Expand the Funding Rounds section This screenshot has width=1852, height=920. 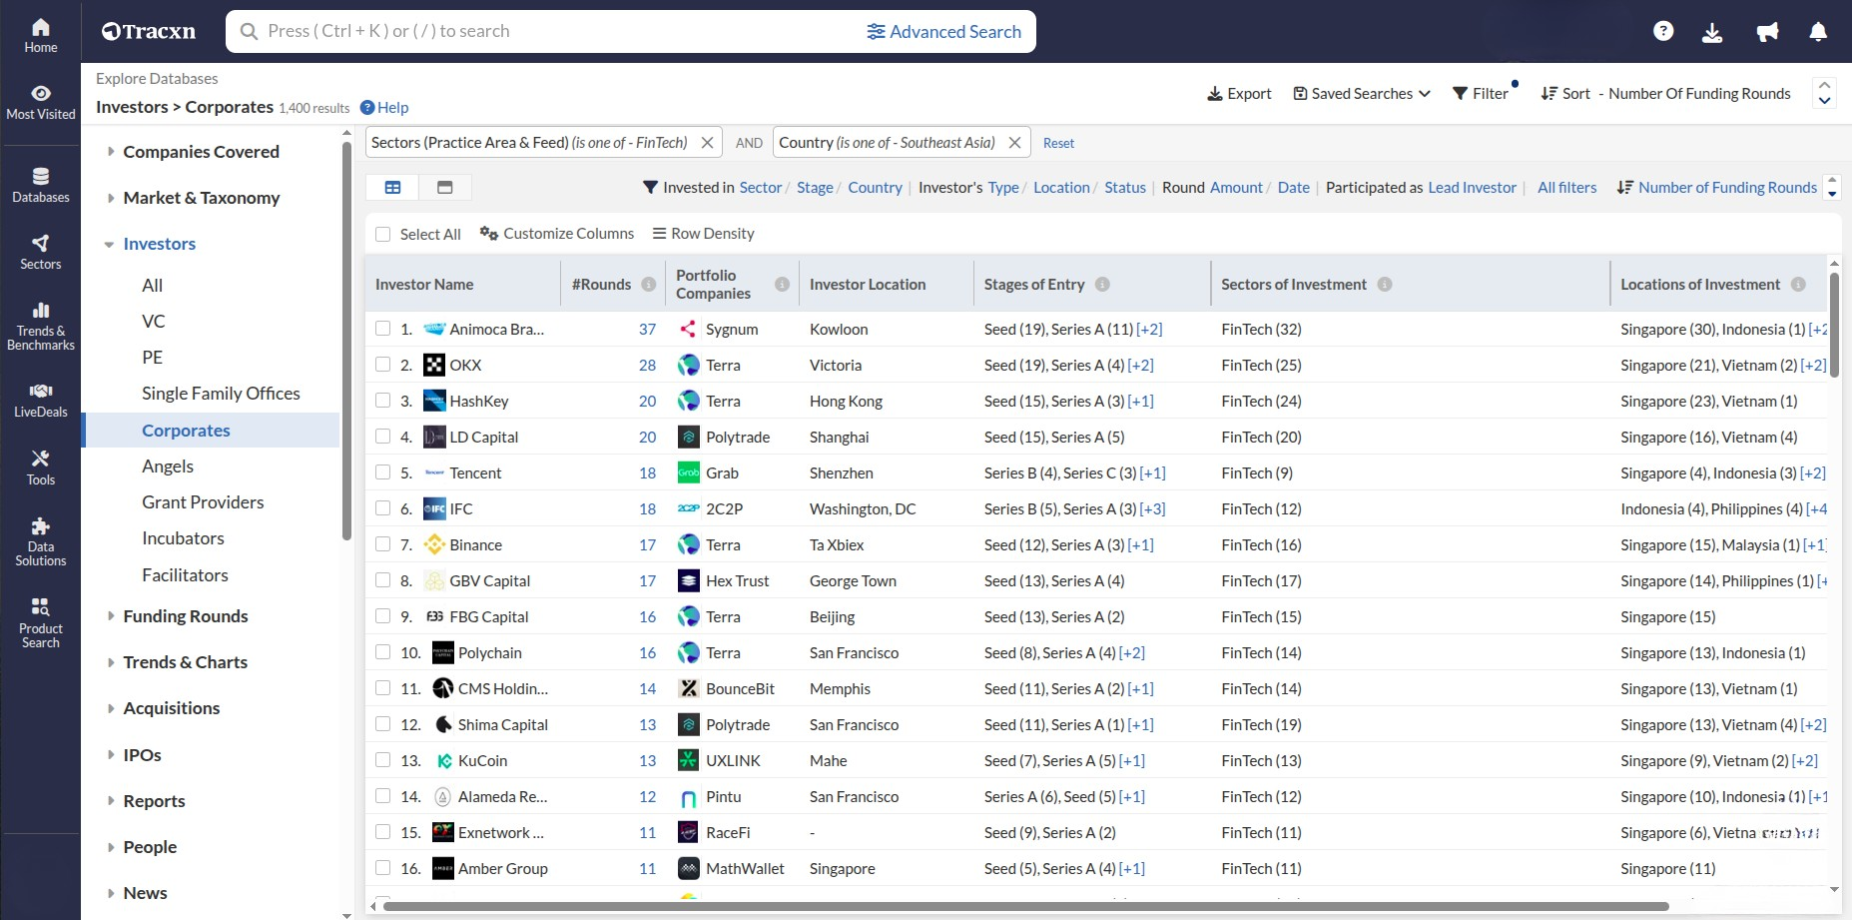pyautogui.click(x=185, y=616)
